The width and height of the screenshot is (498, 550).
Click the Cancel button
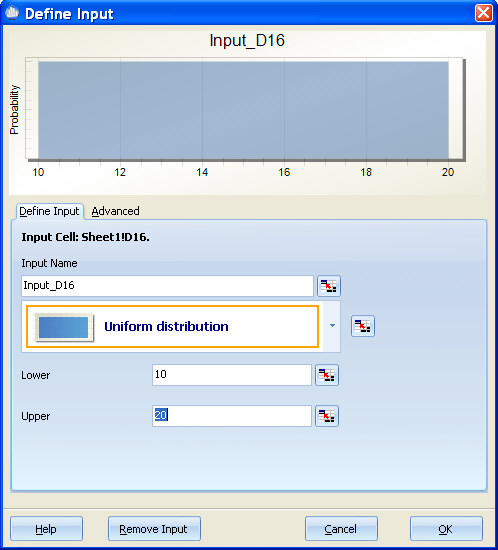(341, 529)
